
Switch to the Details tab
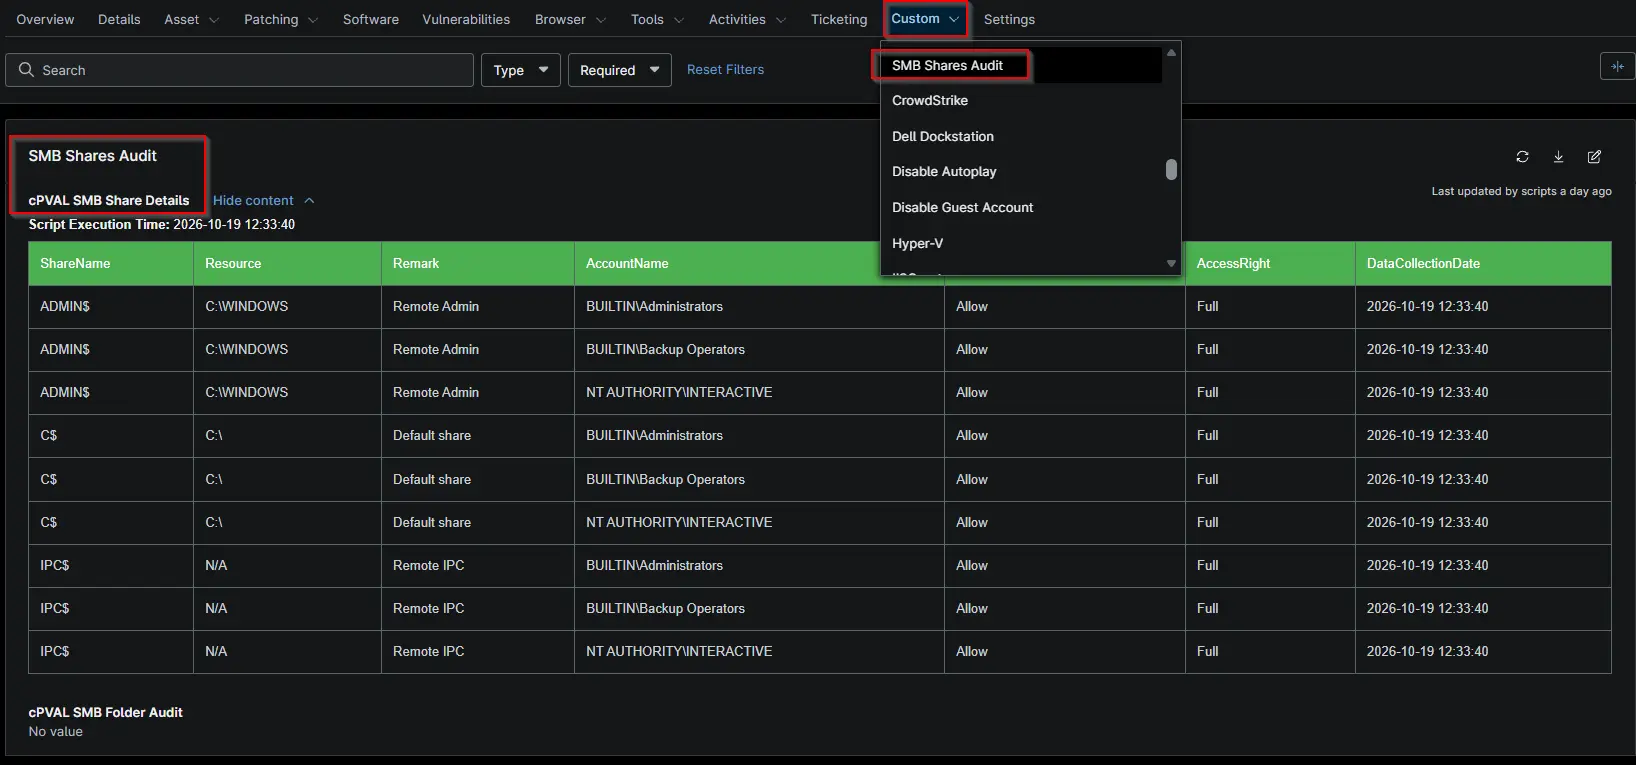click(119, 19)
